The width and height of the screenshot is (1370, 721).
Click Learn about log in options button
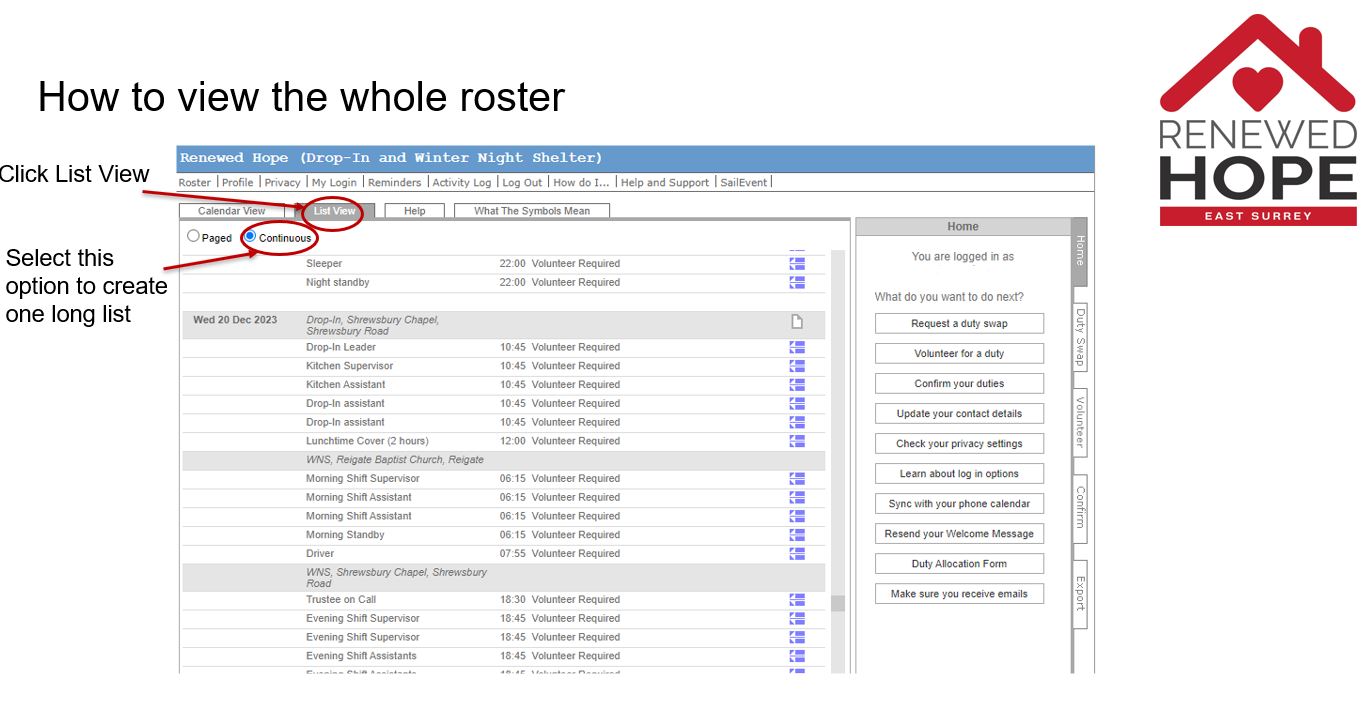(959, 474)
